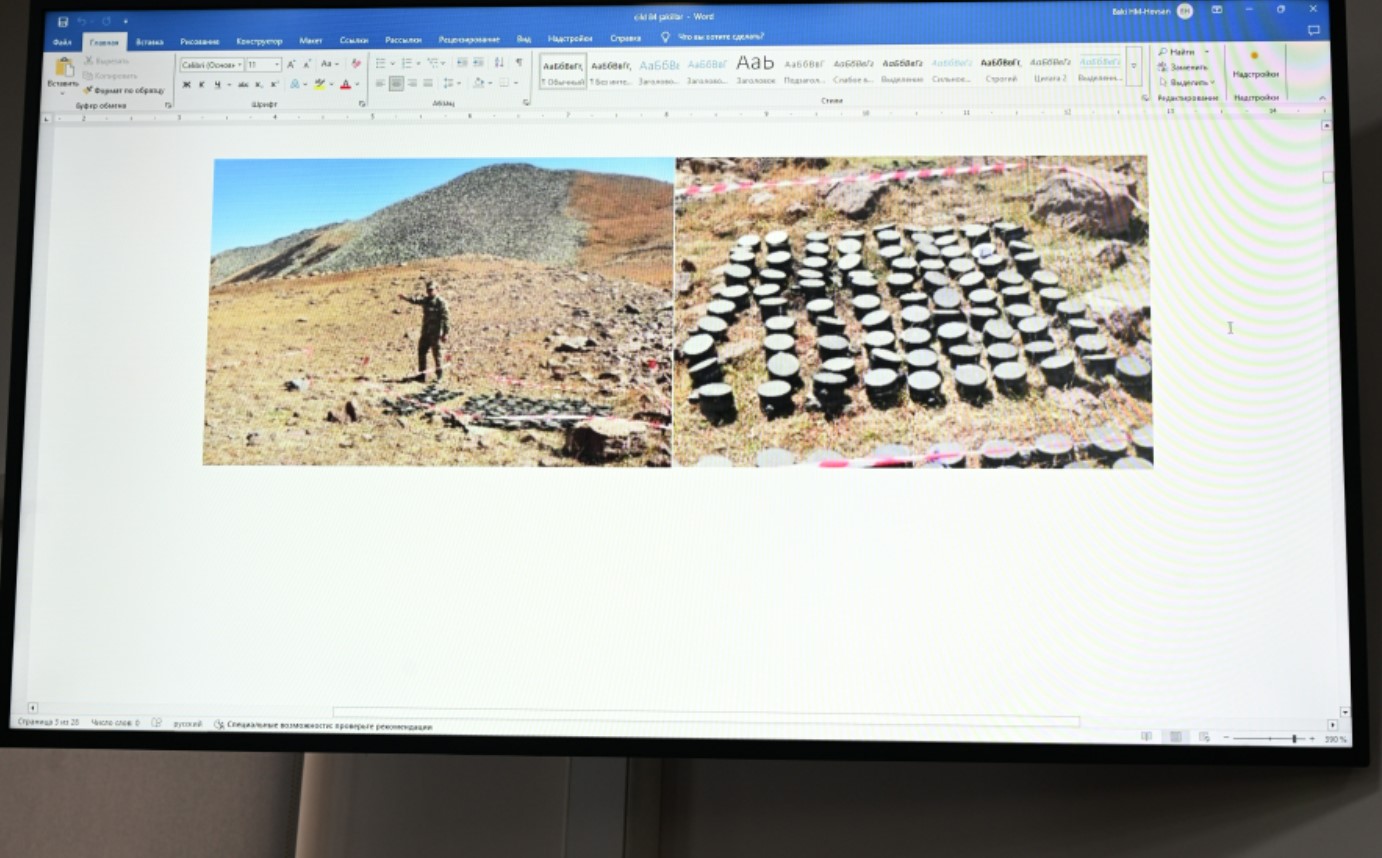Switch to the Макет (Layout) tab

point(311,41)
